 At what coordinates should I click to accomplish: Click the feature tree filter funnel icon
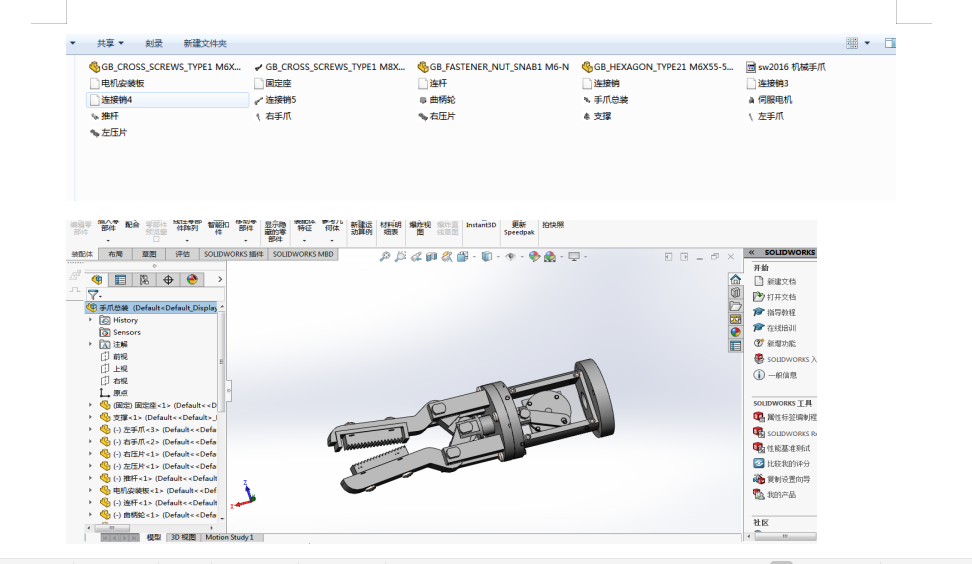[x=93, y=295]
